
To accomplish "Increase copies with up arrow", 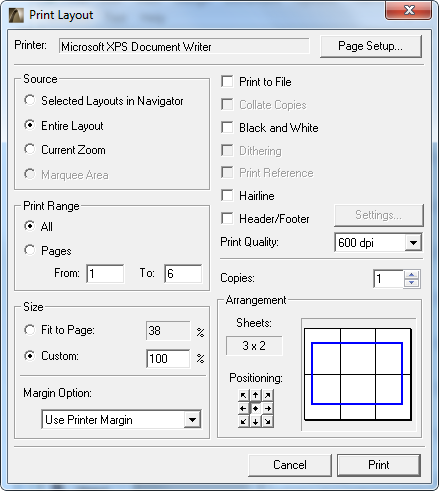I will [x=412, y=275].
